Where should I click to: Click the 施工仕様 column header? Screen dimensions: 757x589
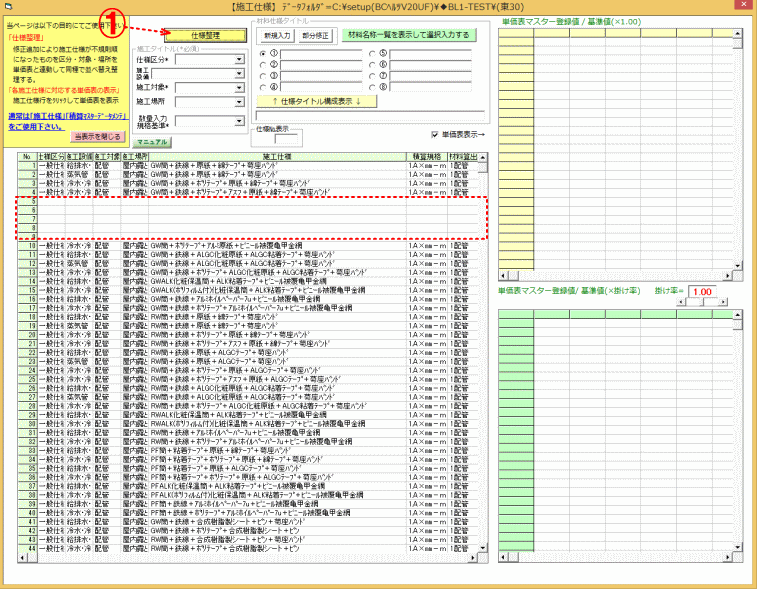pos(276,157)
